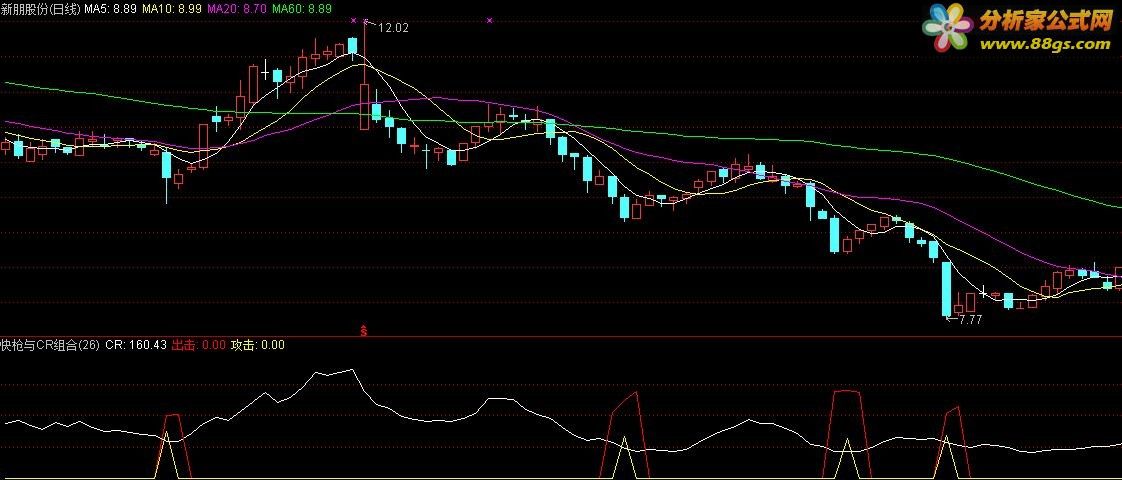Select the MA60: 8.89 indicator label

click(303, 9)
